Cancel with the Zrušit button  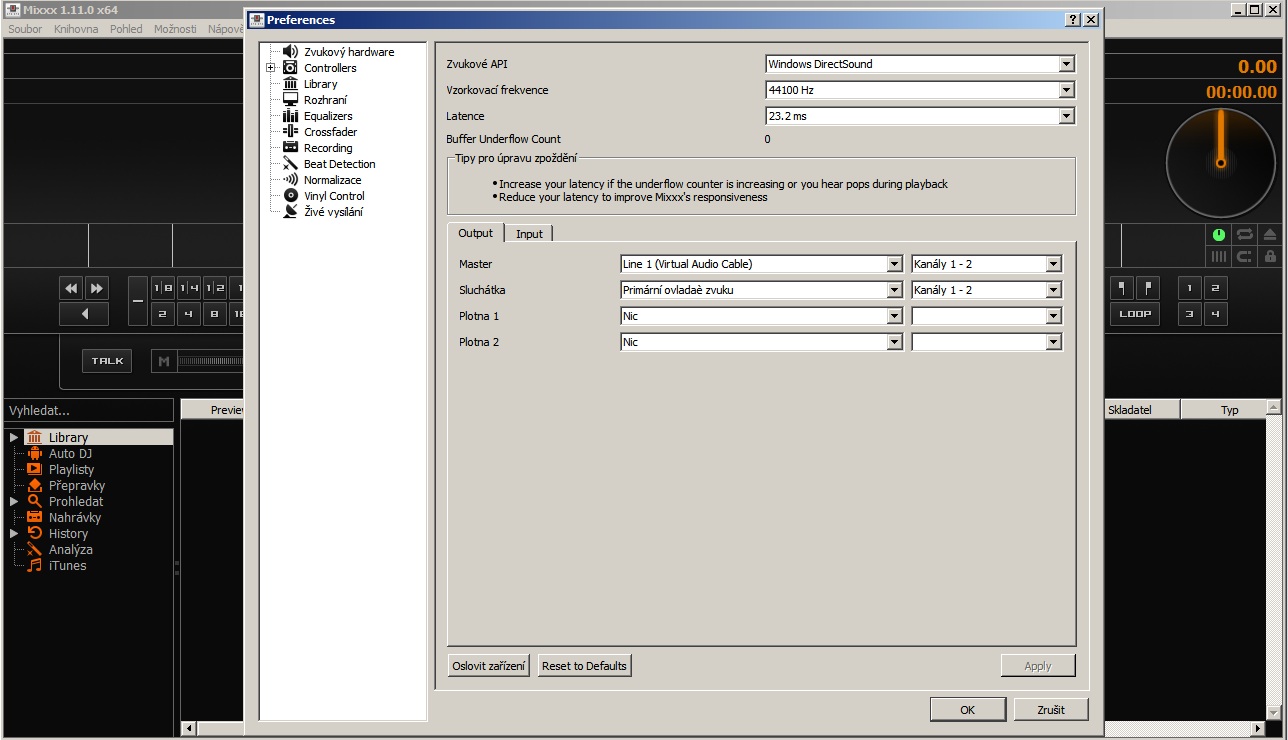click(1051, 709)
